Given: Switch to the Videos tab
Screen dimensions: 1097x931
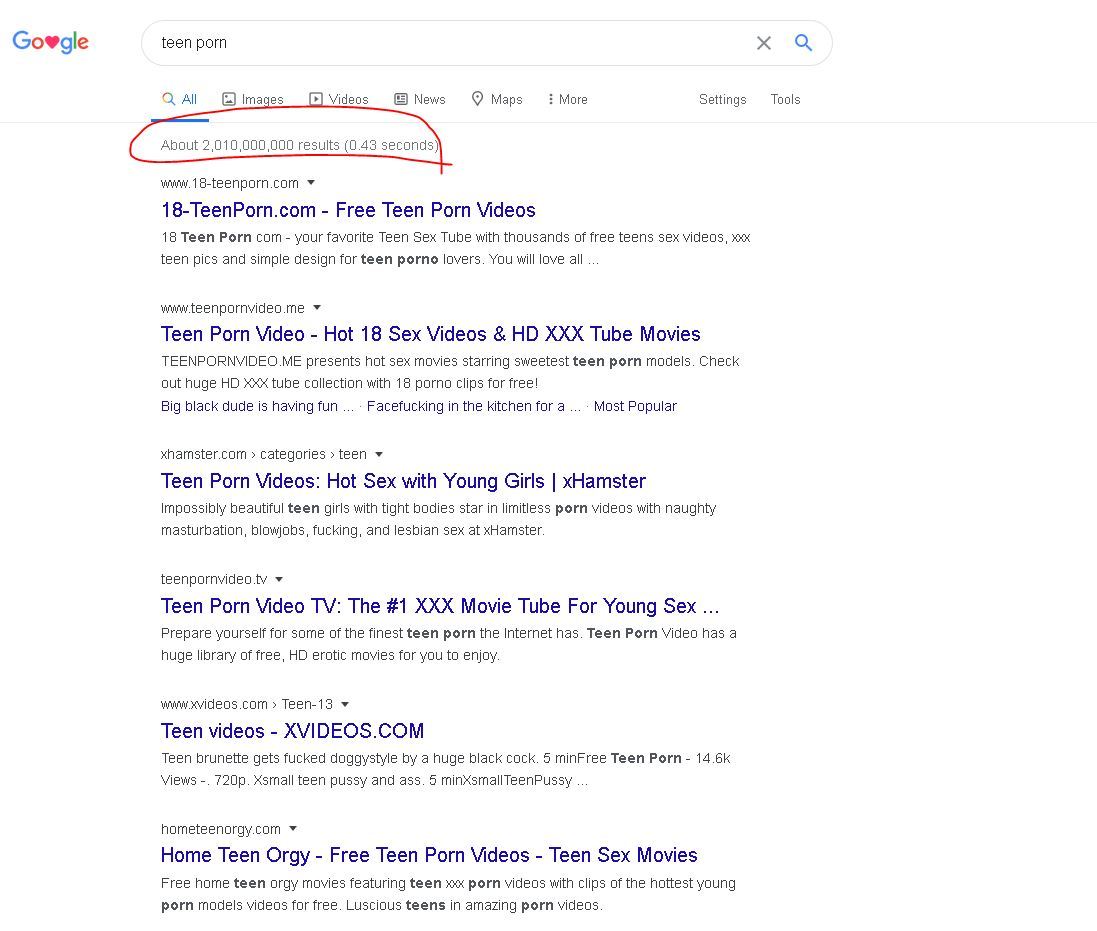Looking at the screenshot, I should pos(339,99).
